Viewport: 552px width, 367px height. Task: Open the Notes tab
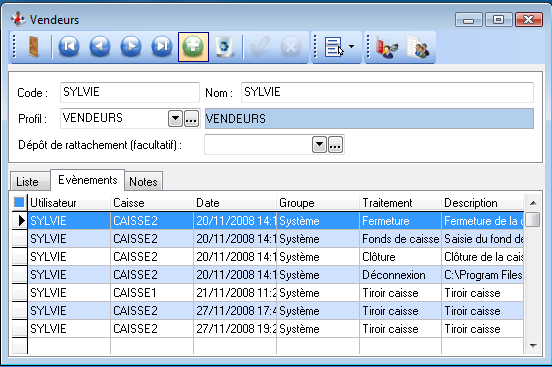click(x=143, y=181)
